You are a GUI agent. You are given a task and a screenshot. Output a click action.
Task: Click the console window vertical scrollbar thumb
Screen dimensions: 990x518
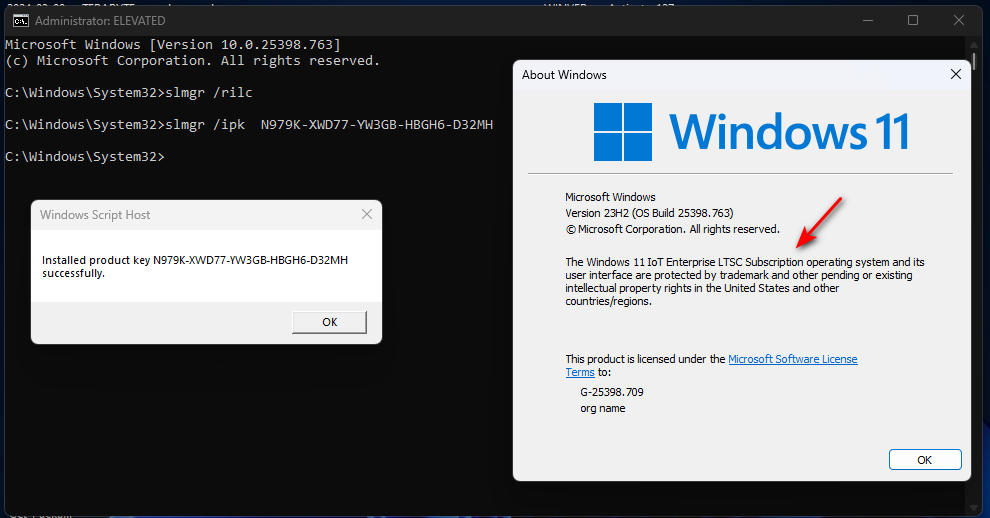(975, 61)
